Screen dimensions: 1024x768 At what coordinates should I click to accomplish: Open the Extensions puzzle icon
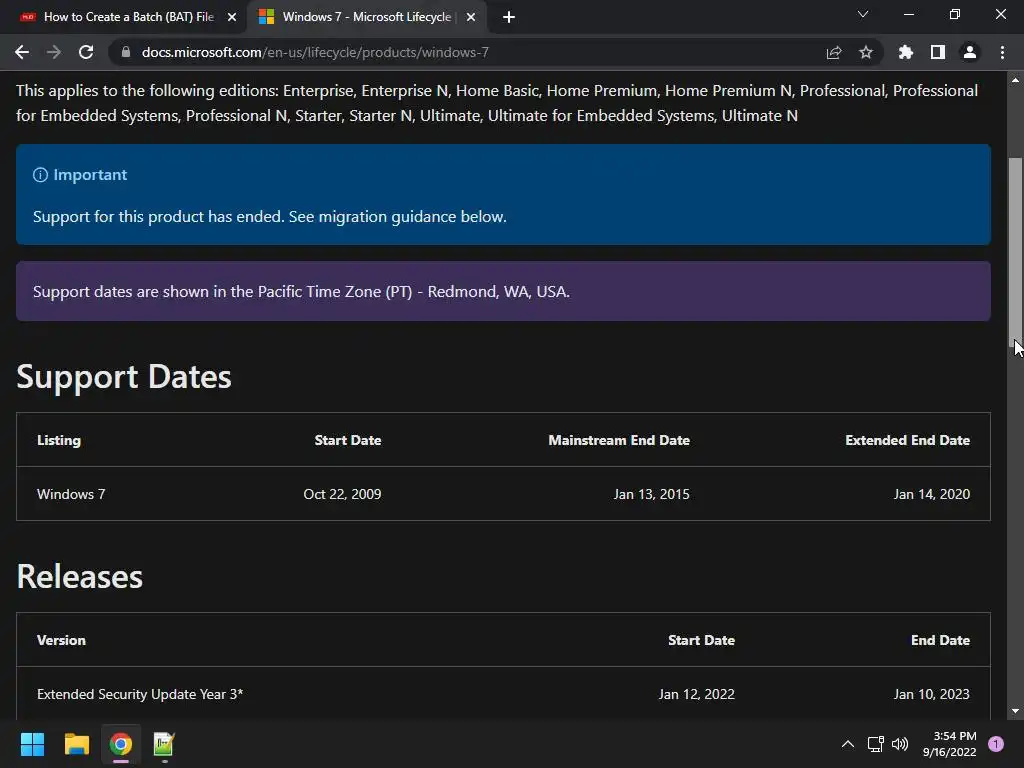point(906,52)
